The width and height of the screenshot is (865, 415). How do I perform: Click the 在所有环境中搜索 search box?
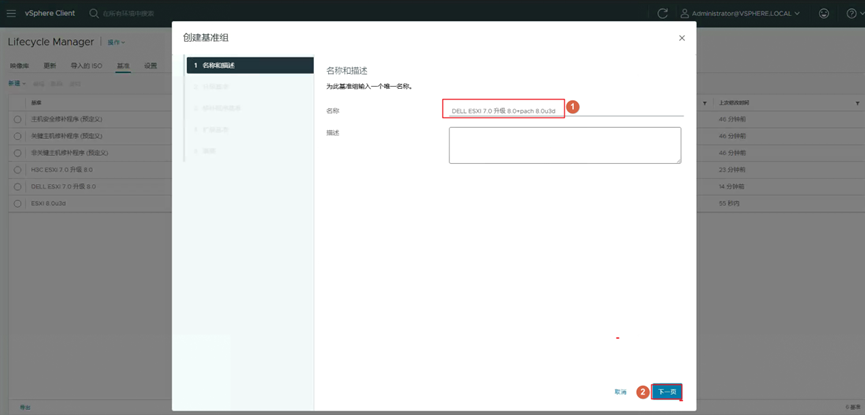click(x=131, y=13)
